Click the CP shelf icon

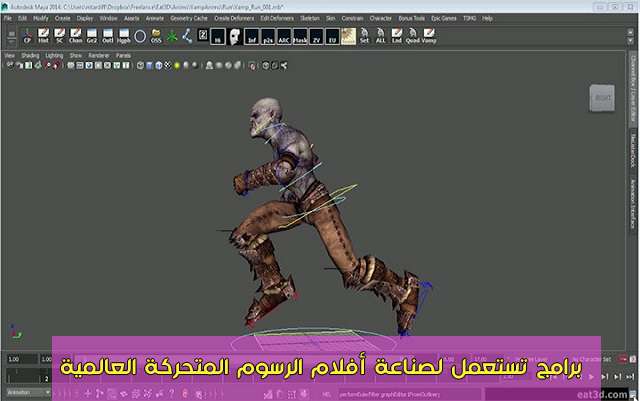[x=27, y=36]
